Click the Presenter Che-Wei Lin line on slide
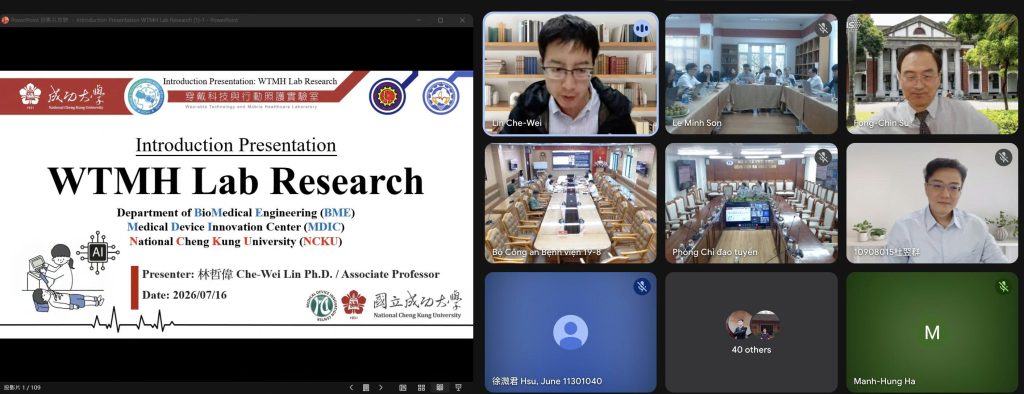The height and width of the screenshot is (394, 1024). (x=291, y=274)
